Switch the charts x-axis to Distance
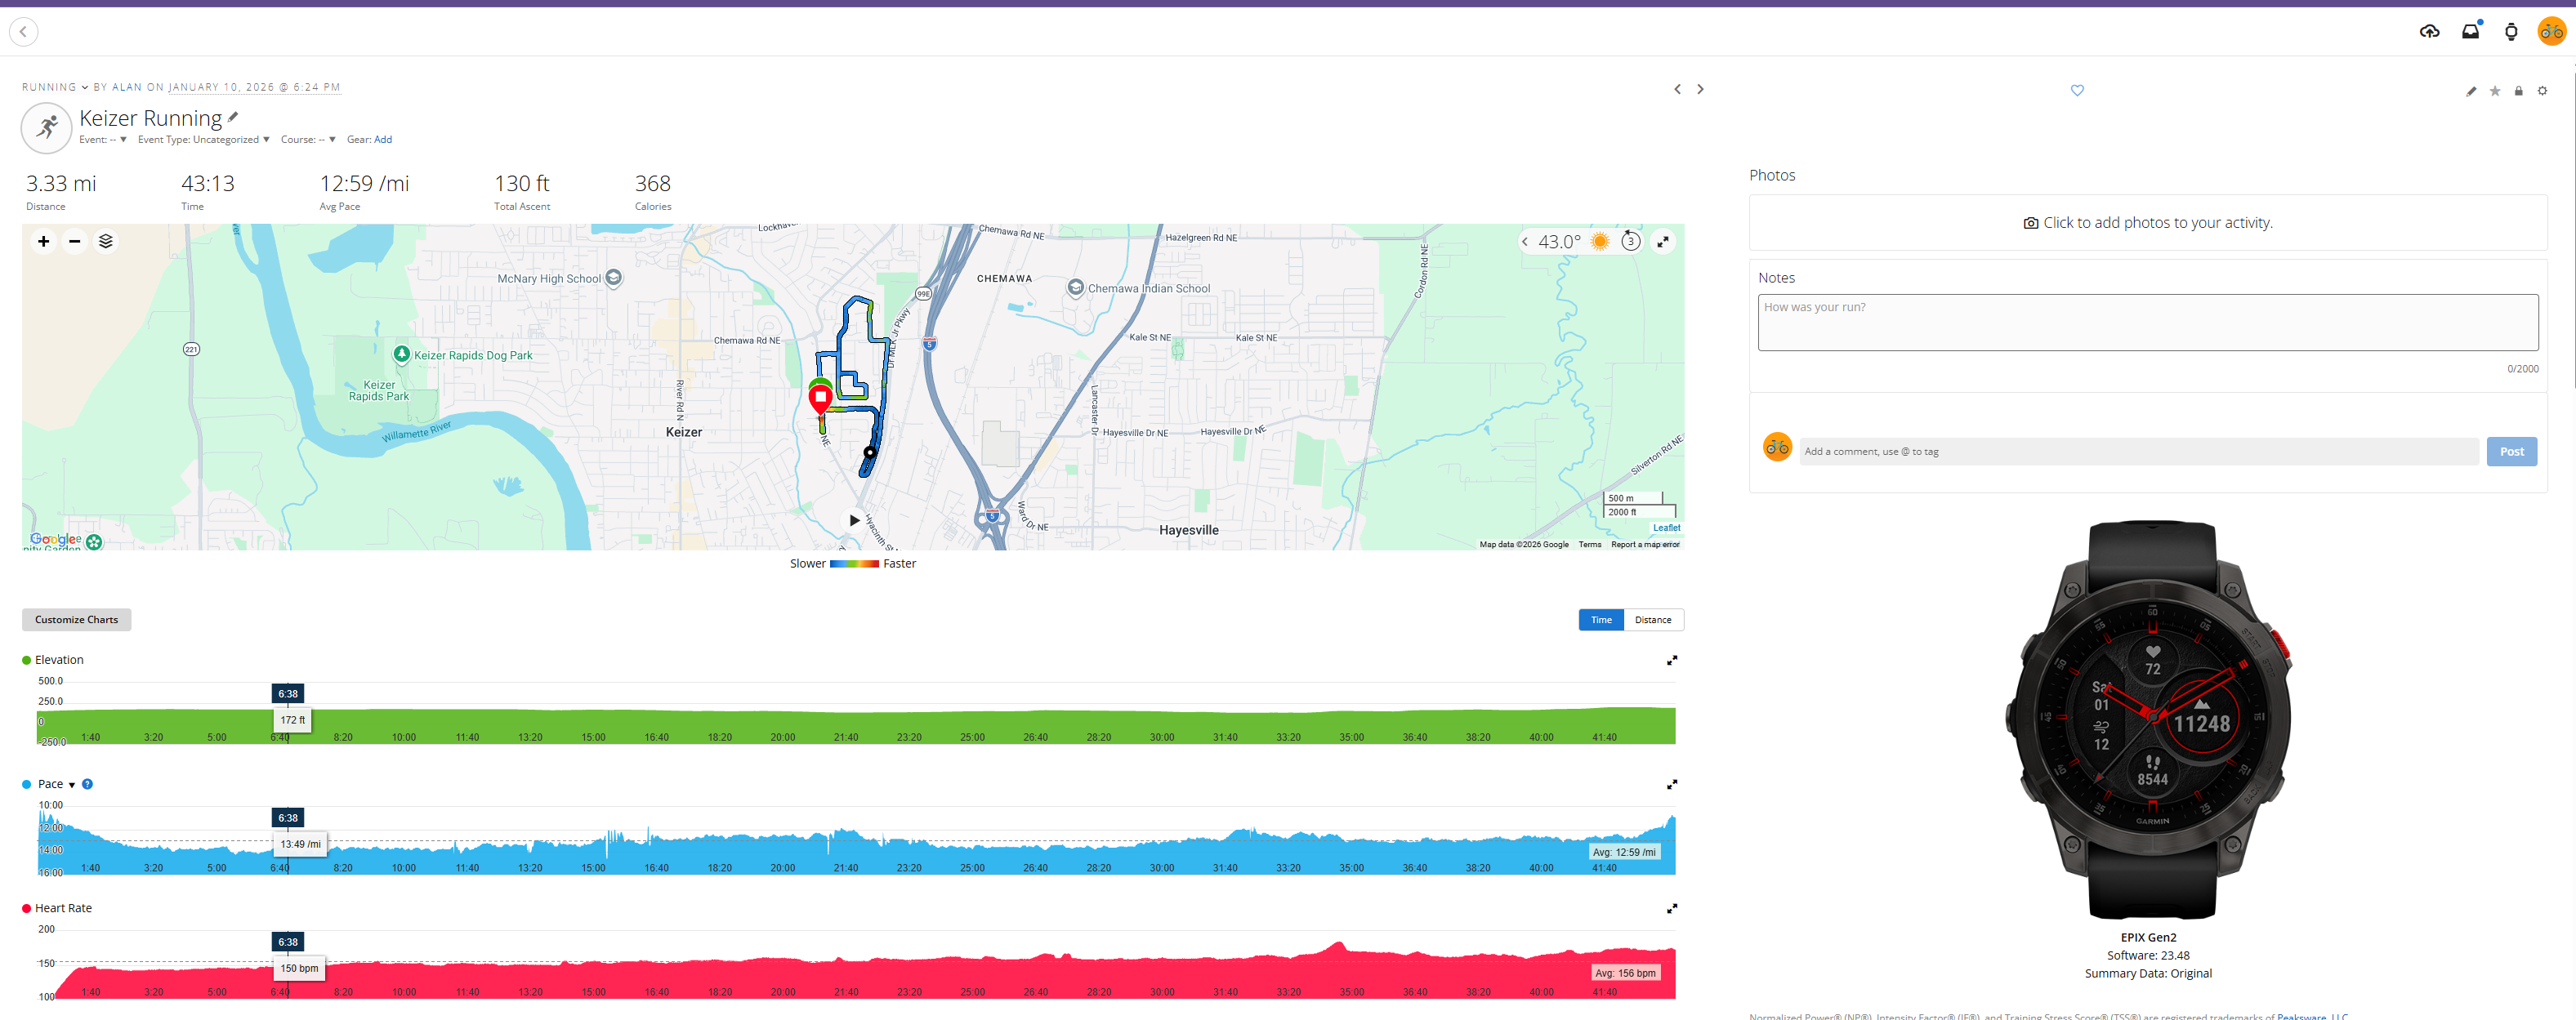This screenshot has width=2576, height=1020. point(1652,620)
